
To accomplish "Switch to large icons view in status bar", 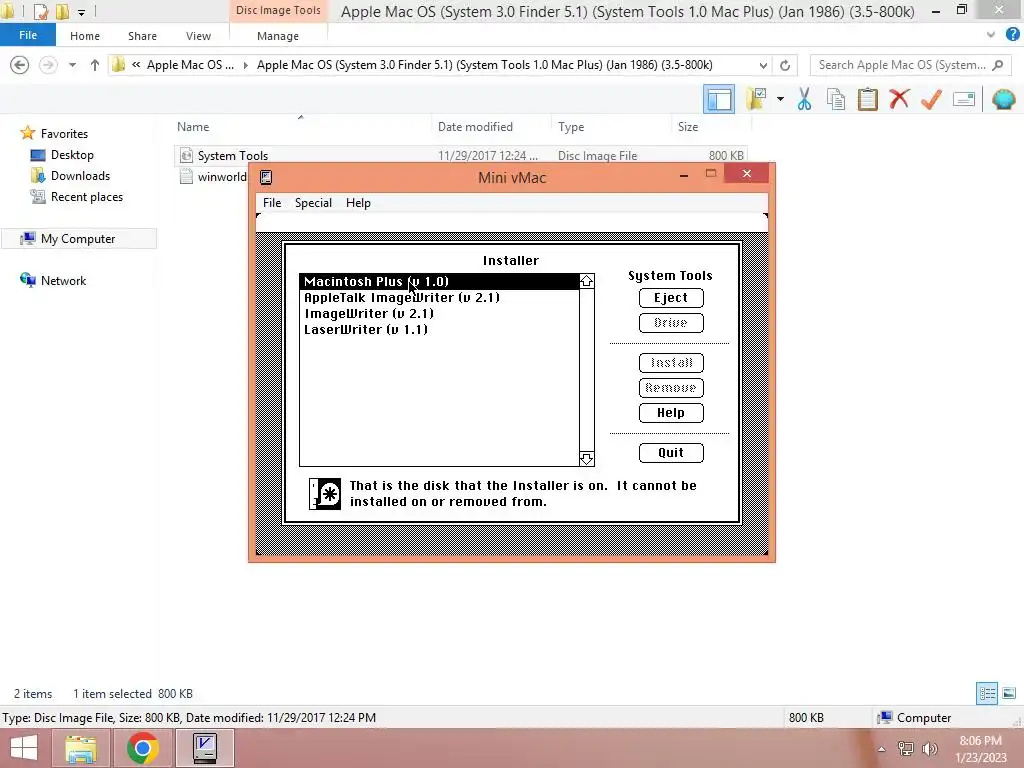I will [x=1009, y=693].
